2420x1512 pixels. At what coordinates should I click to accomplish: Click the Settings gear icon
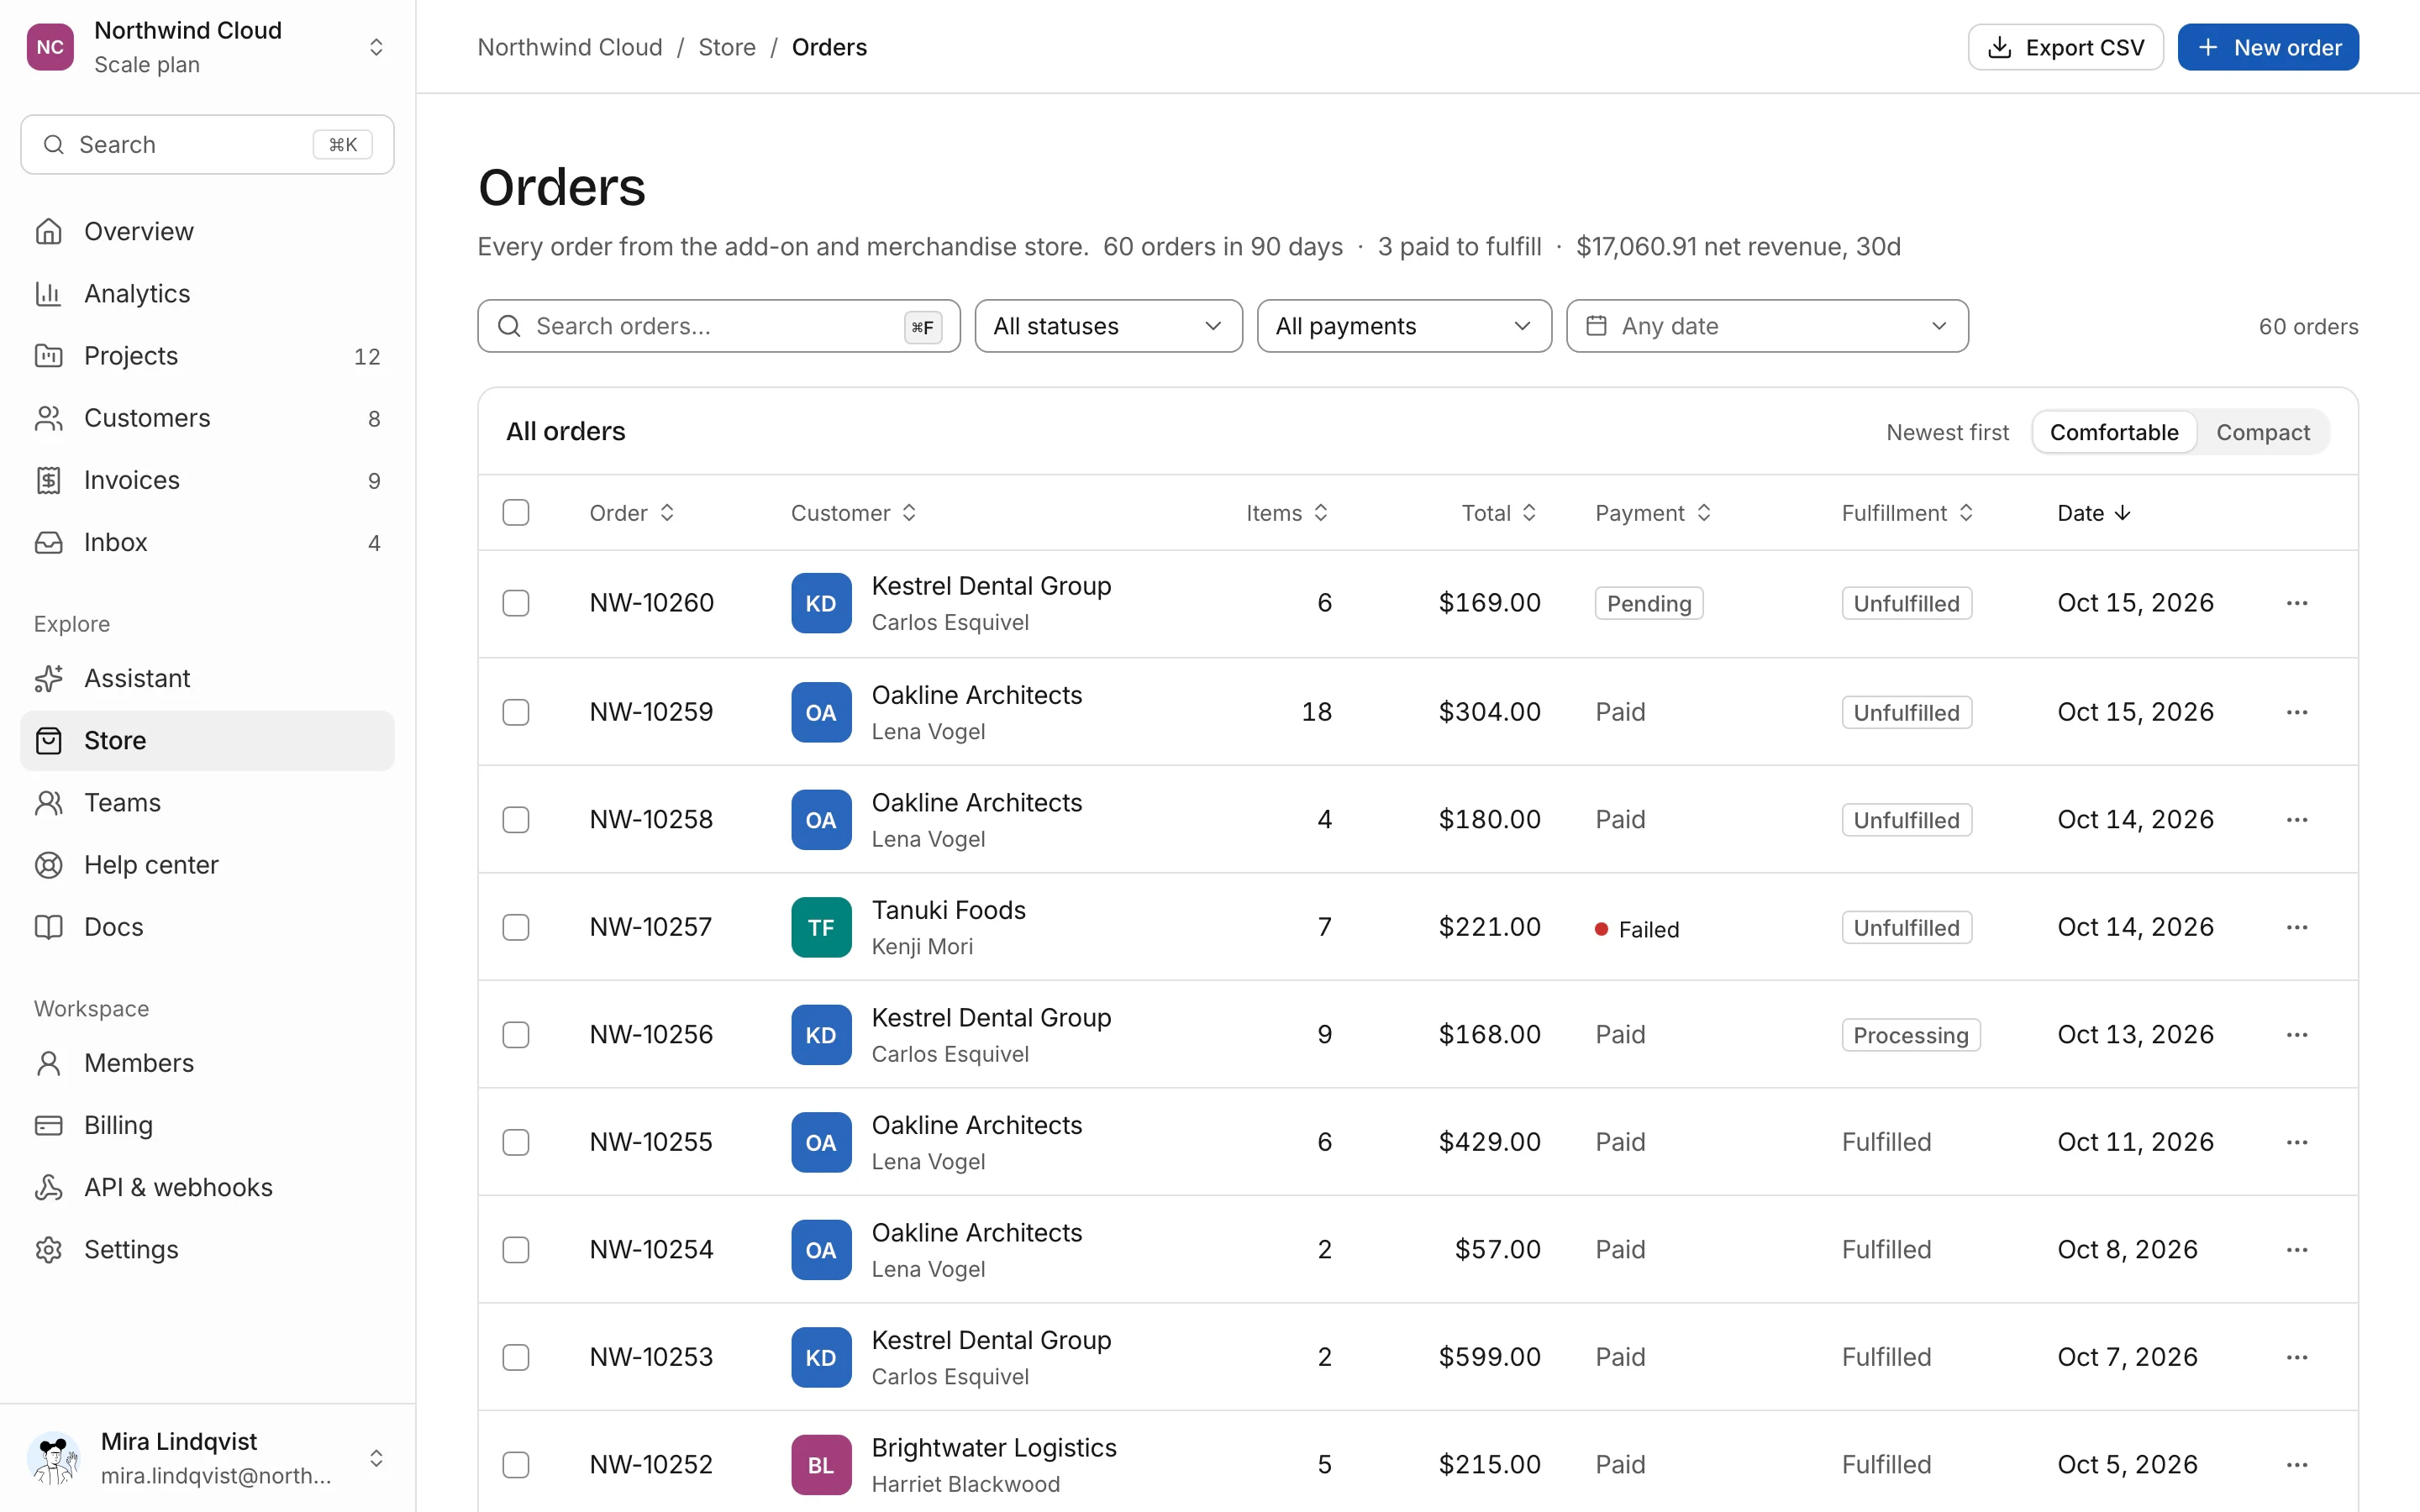48,1249
